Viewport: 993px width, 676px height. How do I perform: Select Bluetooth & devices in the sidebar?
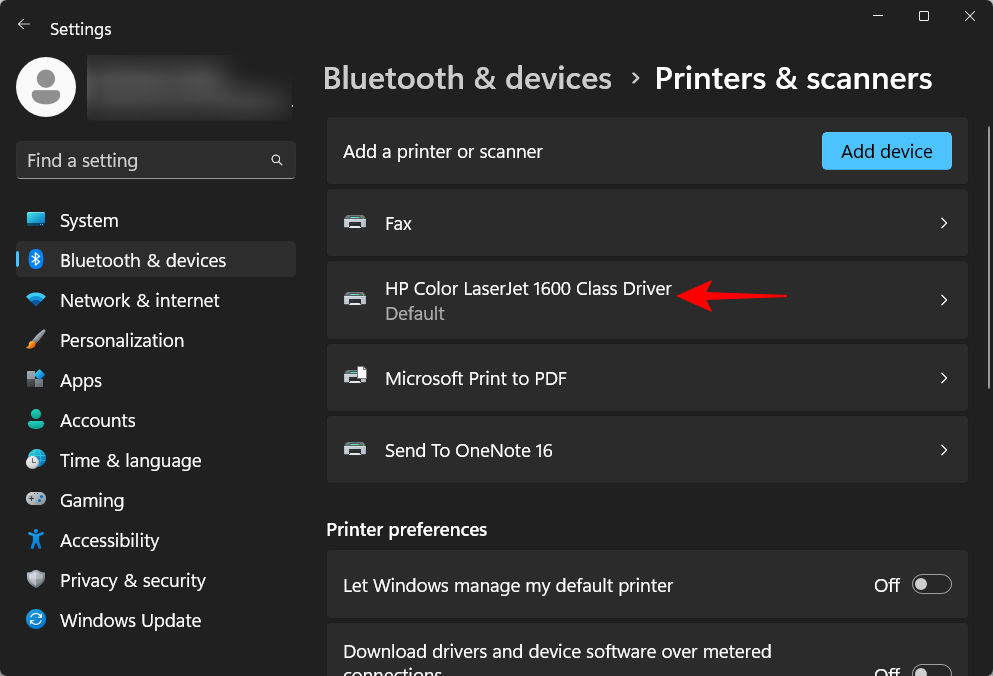tap(143, 259)
